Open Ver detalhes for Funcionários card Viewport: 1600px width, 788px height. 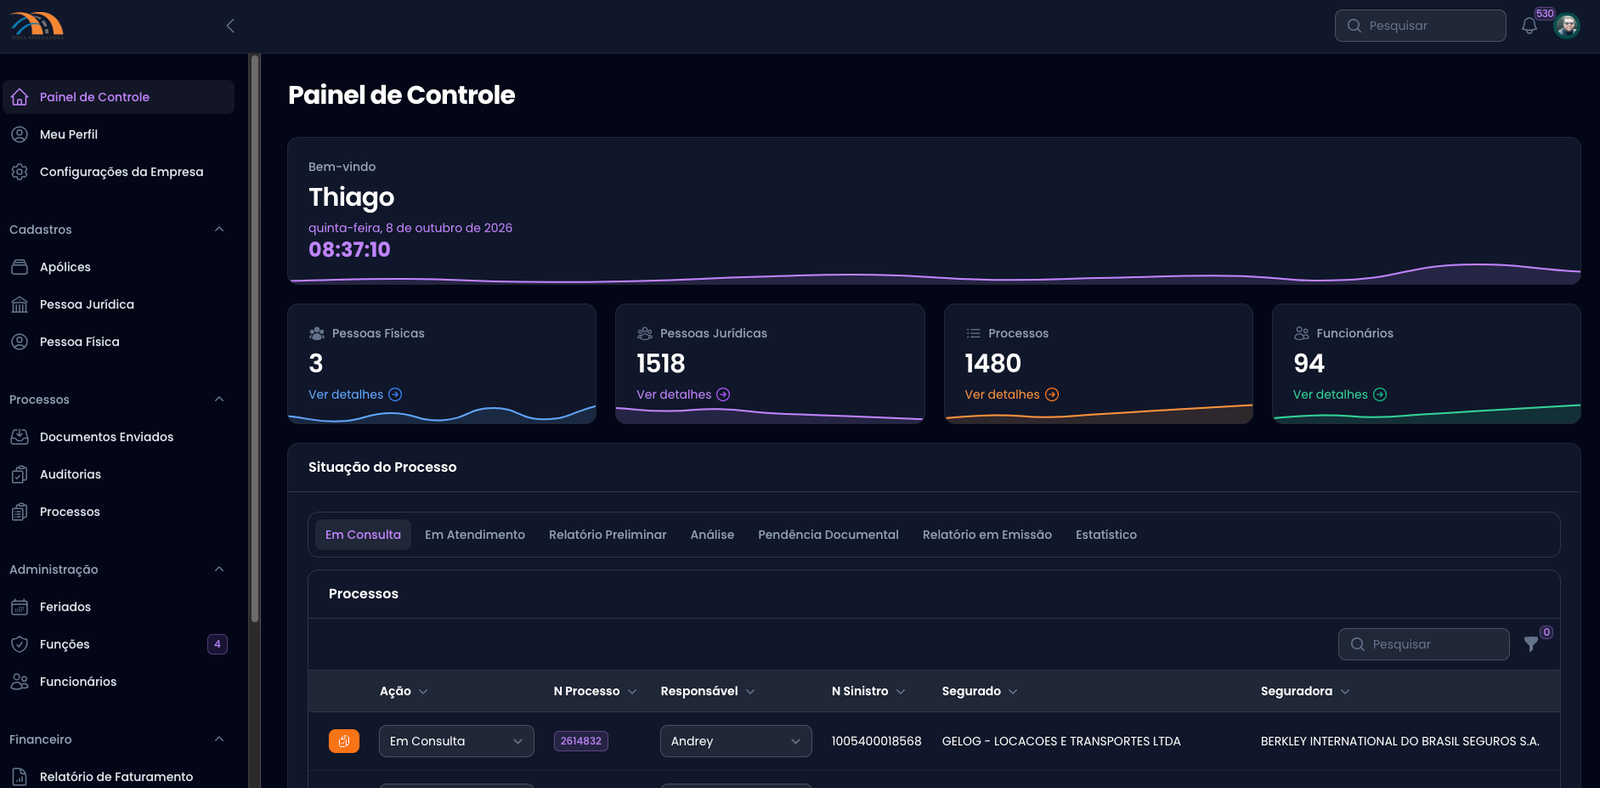point(1340,395)
